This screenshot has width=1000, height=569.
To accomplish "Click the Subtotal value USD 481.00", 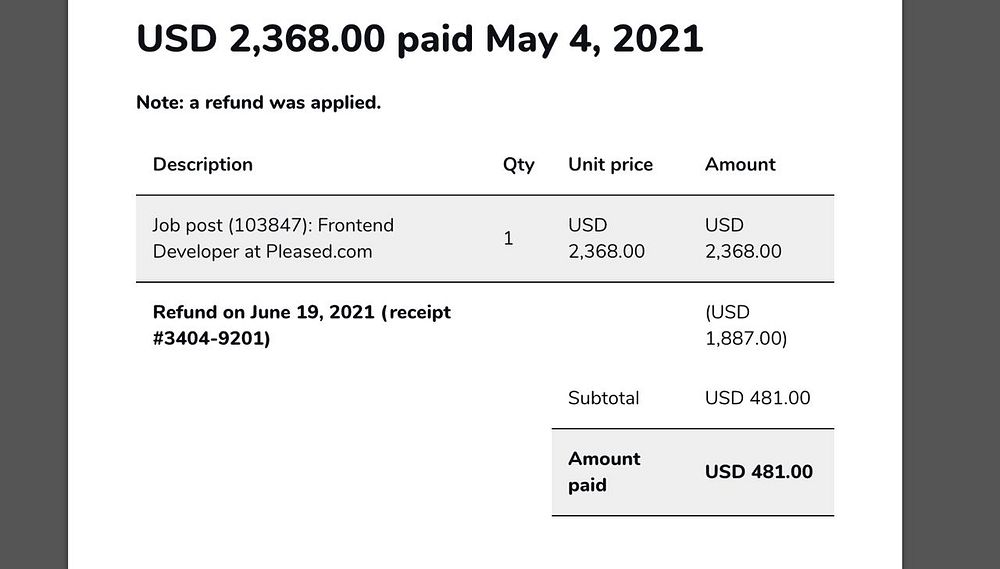I will coord(757,398).
